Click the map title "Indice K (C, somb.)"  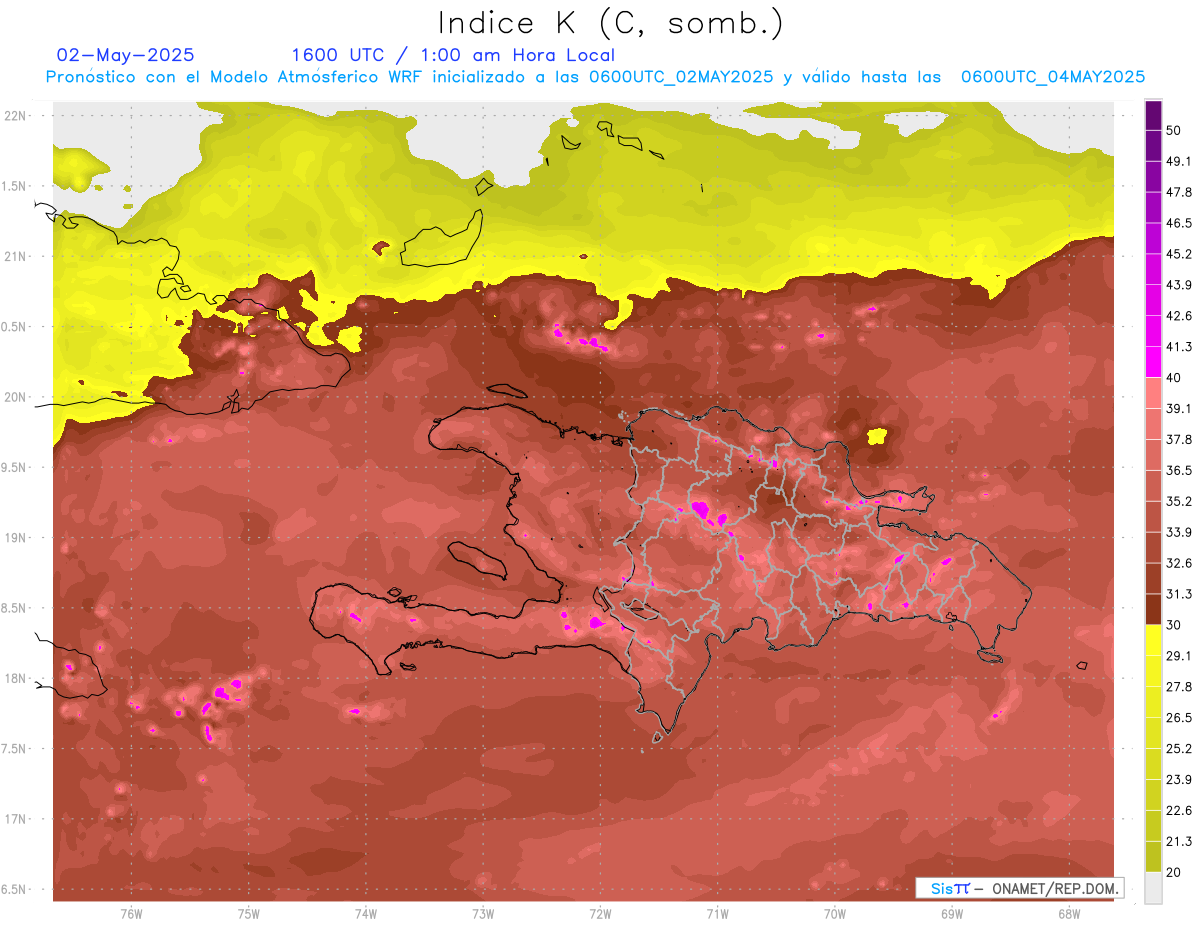[610, 24]
